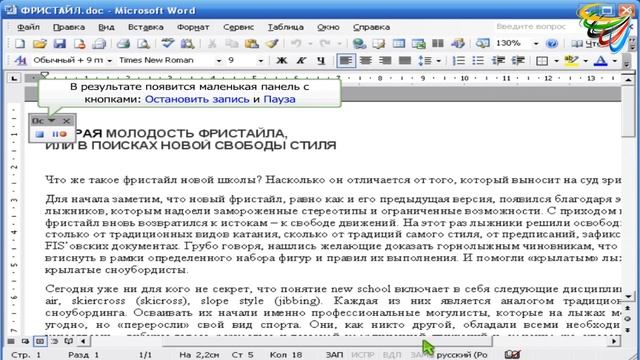Image resolution: width=640 pixels, height=360 pixels.
Task: Apply blue font color 'A' button
Action: point(600,61)
